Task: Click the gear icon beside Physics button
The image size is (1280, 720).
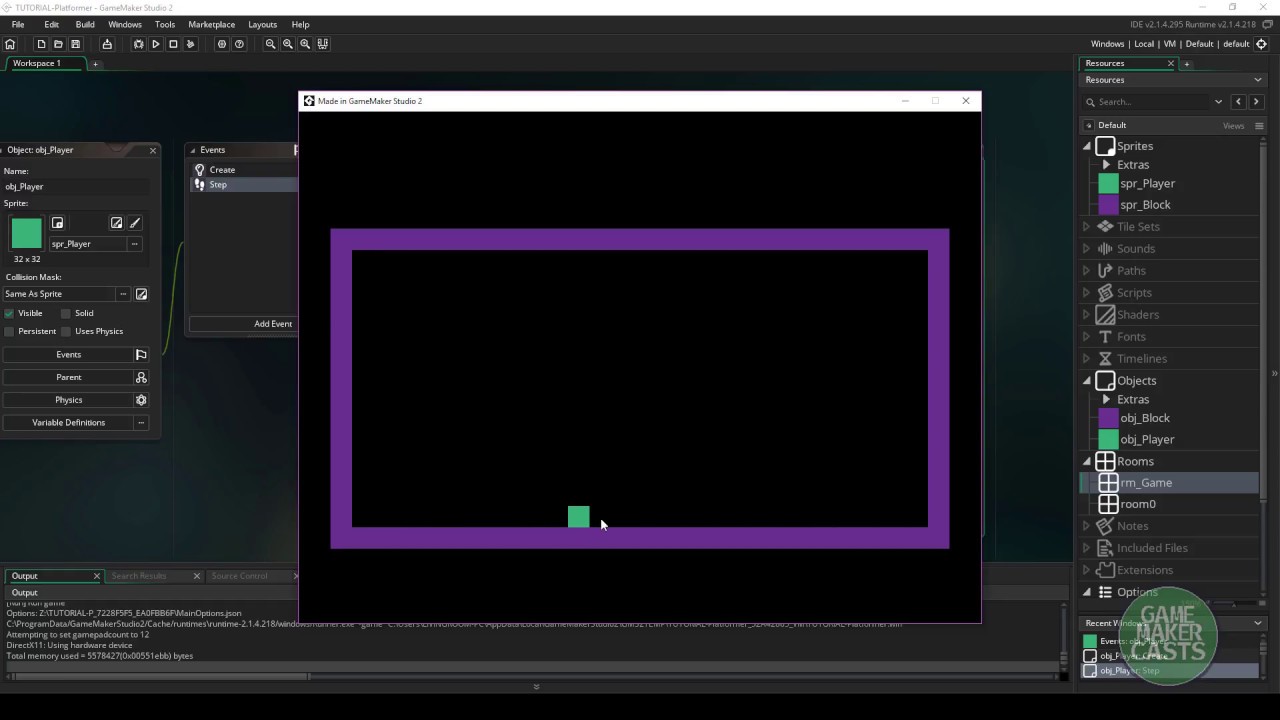Action: 141,400
